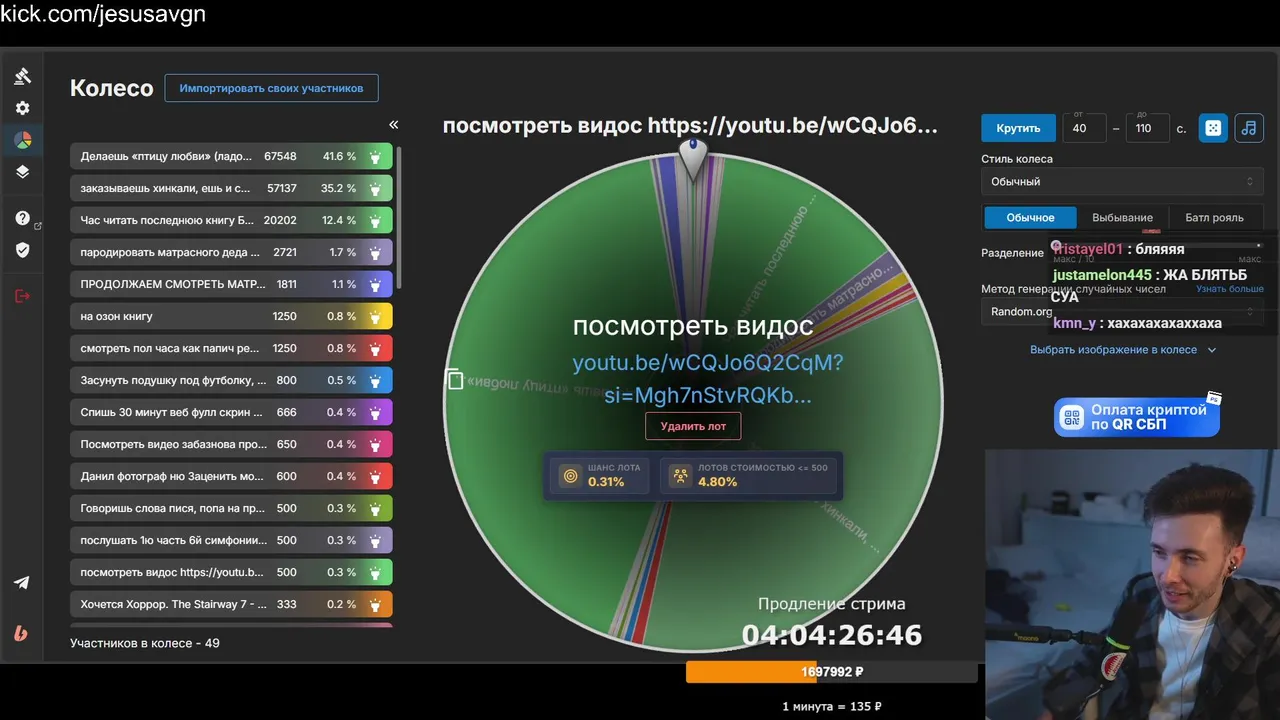This screenshot has height=720, width=1280.
Task: Click bulb icon on 'Говоришь слова пися' row
Action: pos(376,509)
